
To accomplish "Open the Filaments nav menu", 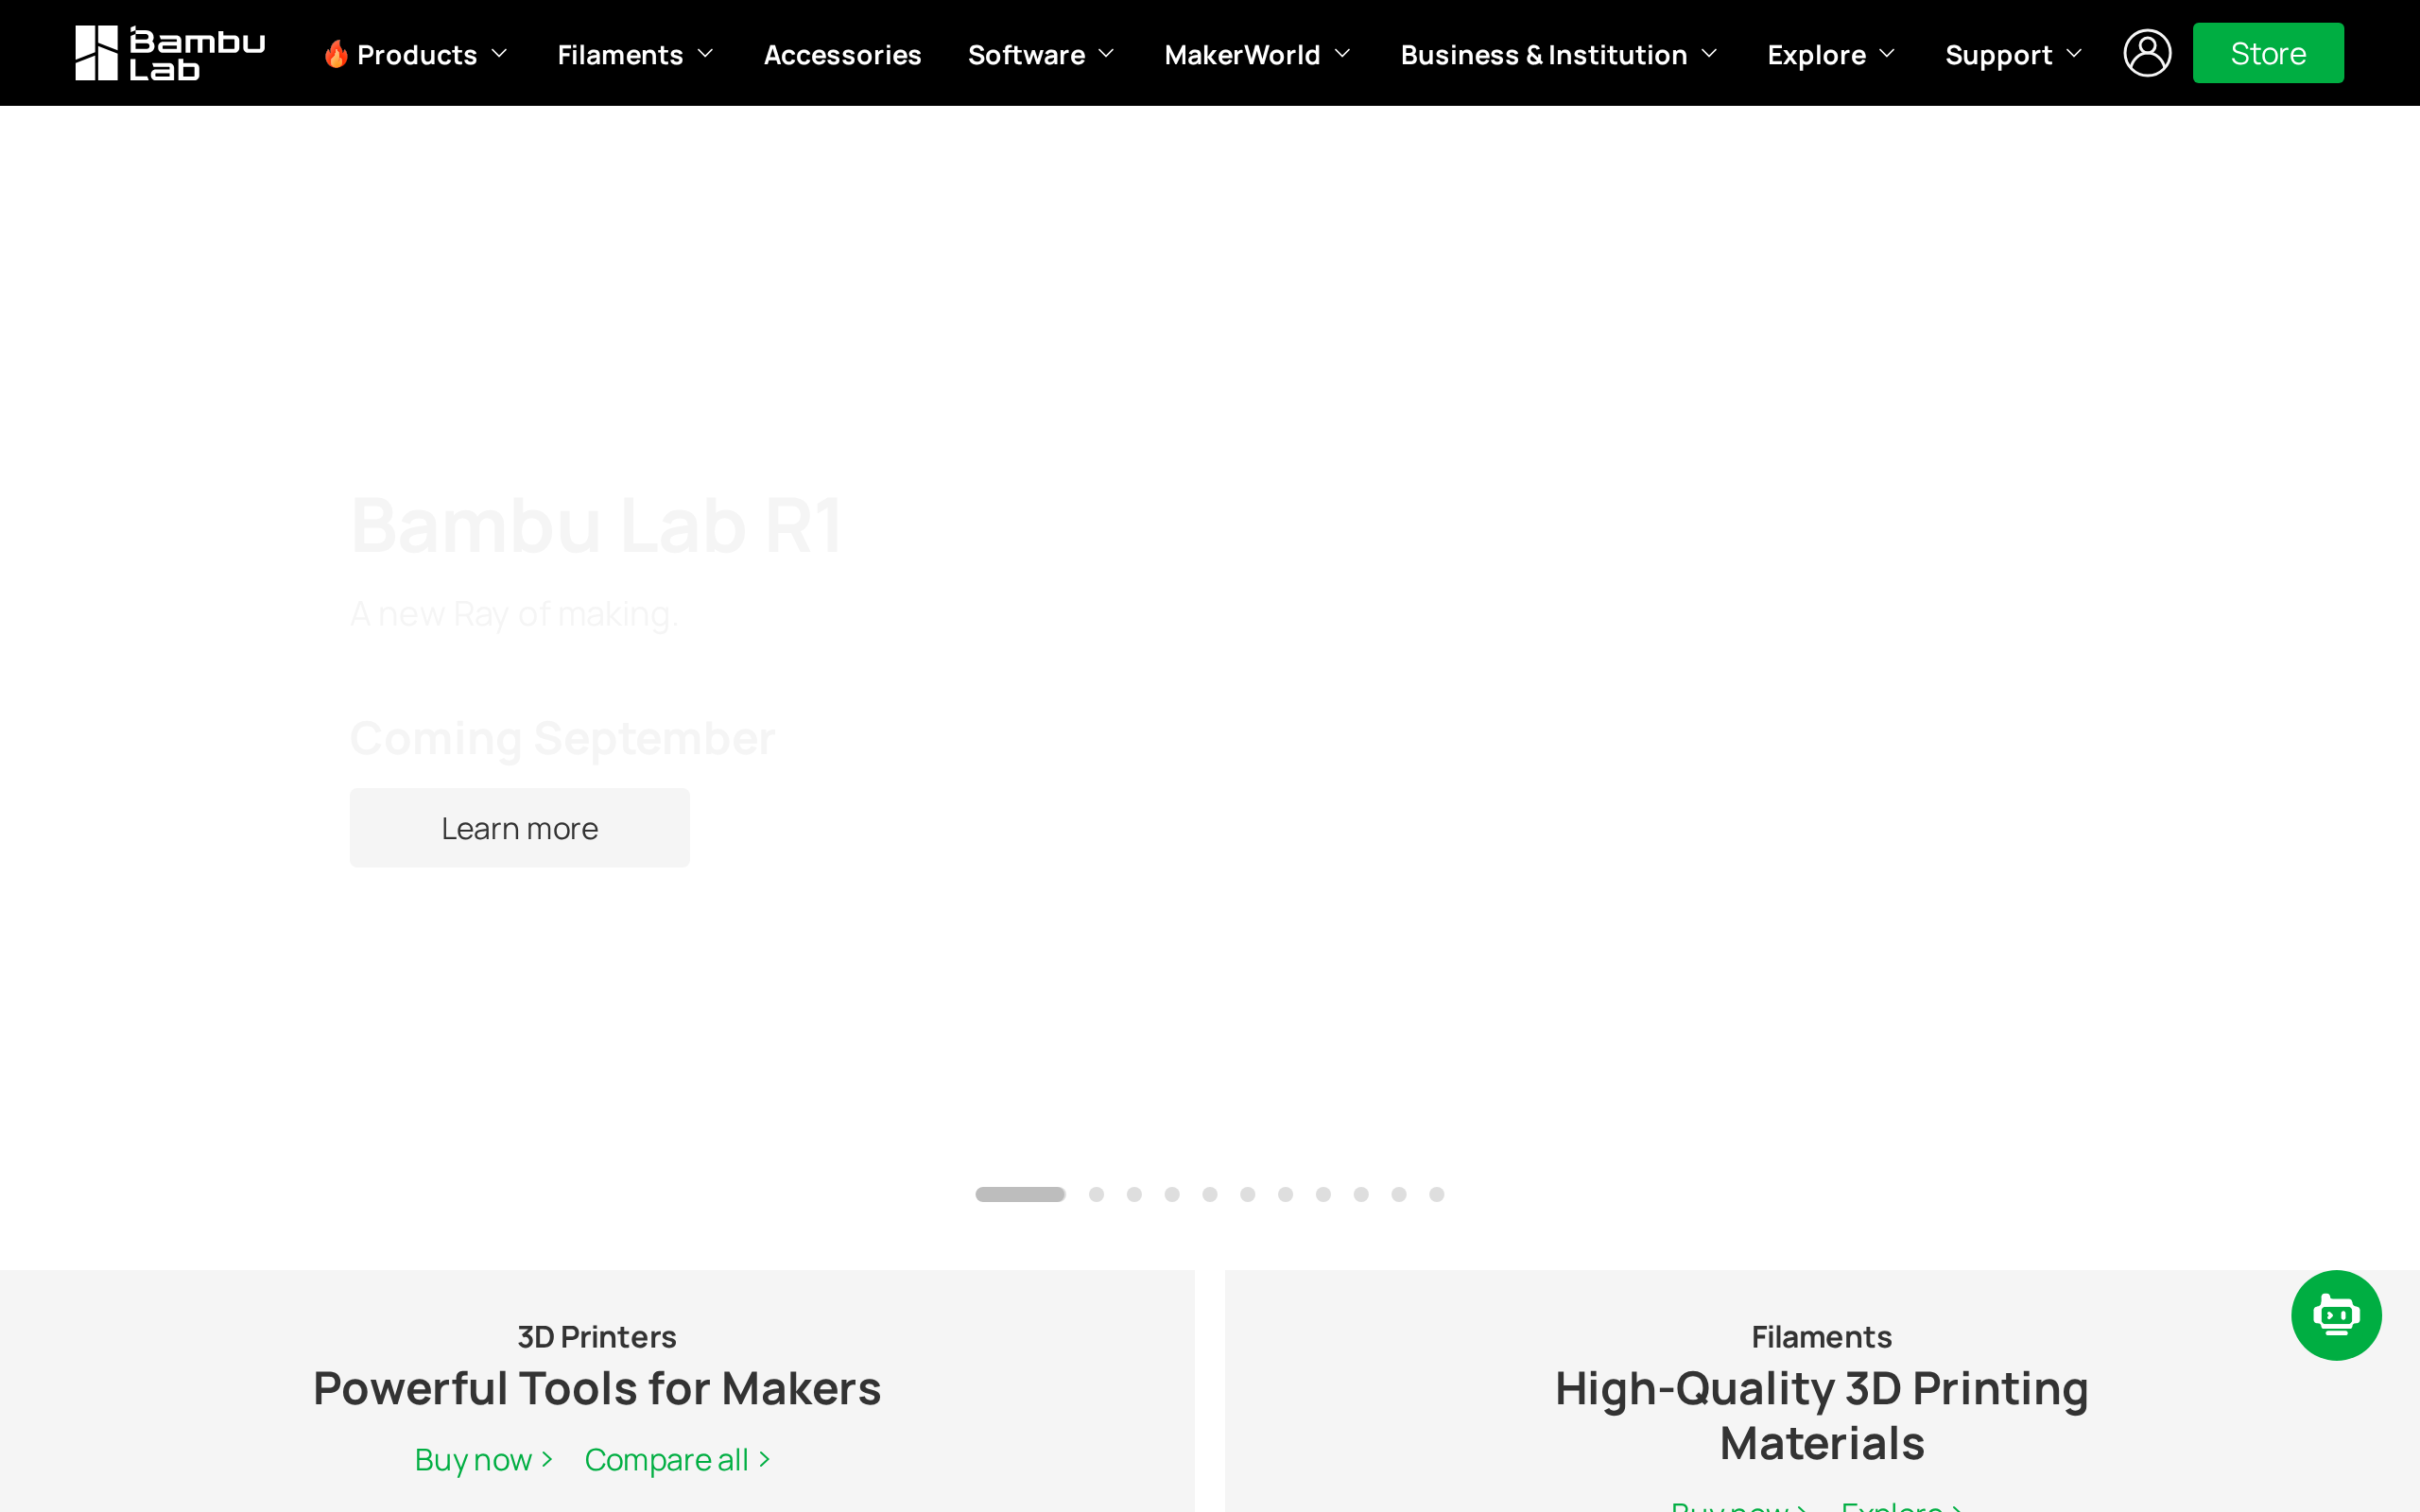I will 620,54.
